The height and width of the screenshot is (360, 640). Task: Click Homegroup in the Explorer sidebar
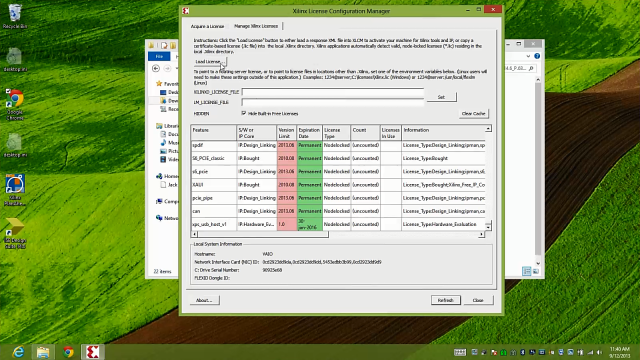point(167,176)
